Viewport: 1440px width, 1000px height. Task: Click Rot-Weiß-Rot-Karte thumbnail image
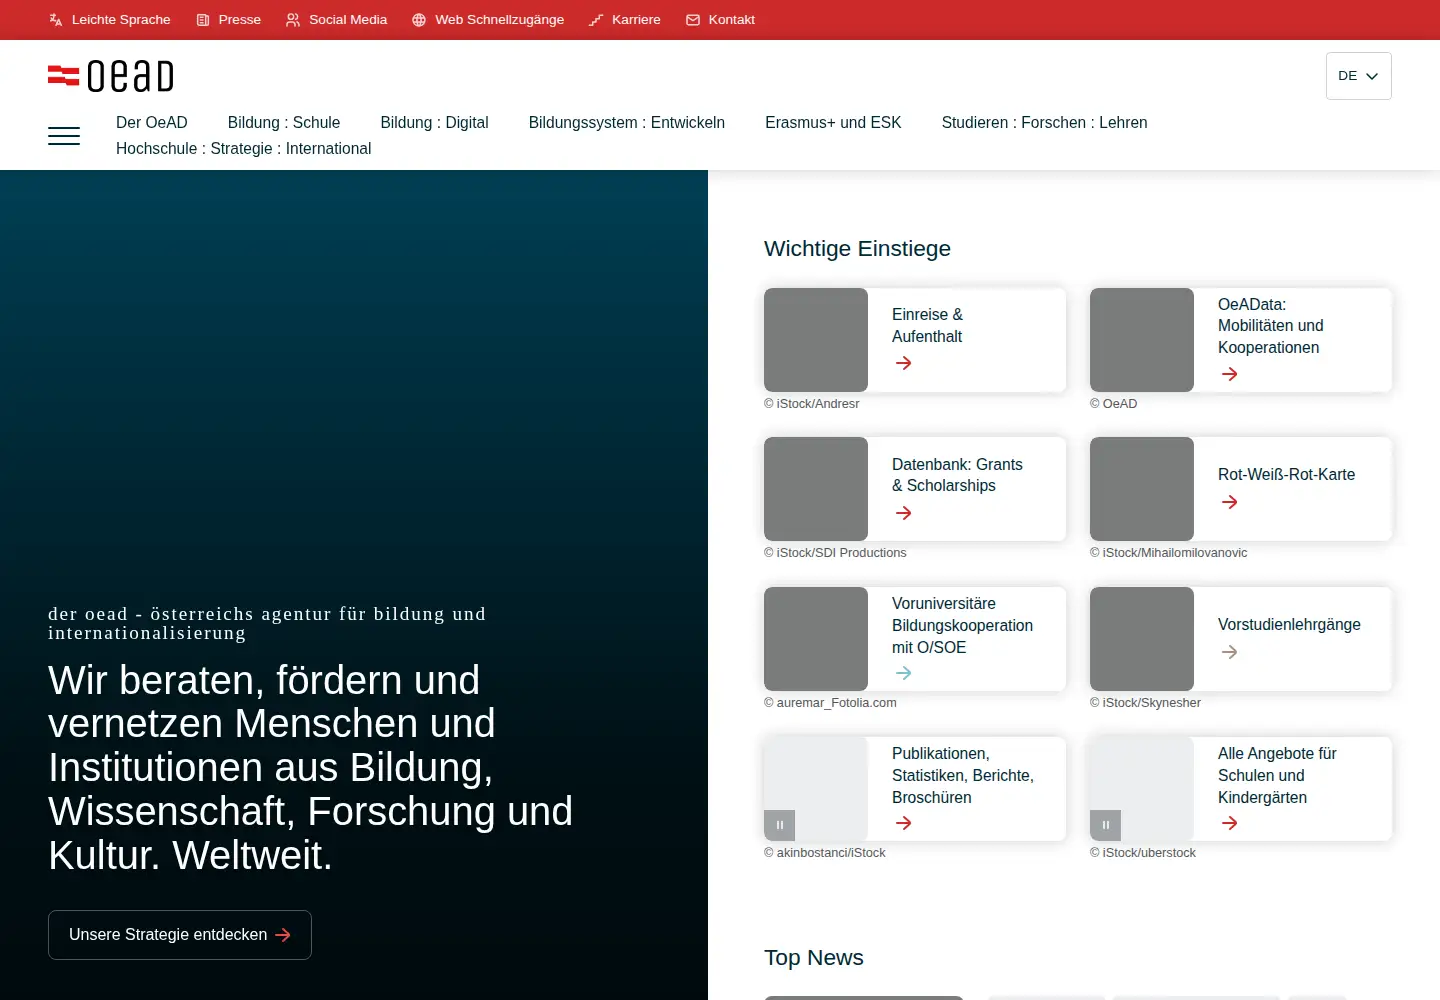(1142, 489)
